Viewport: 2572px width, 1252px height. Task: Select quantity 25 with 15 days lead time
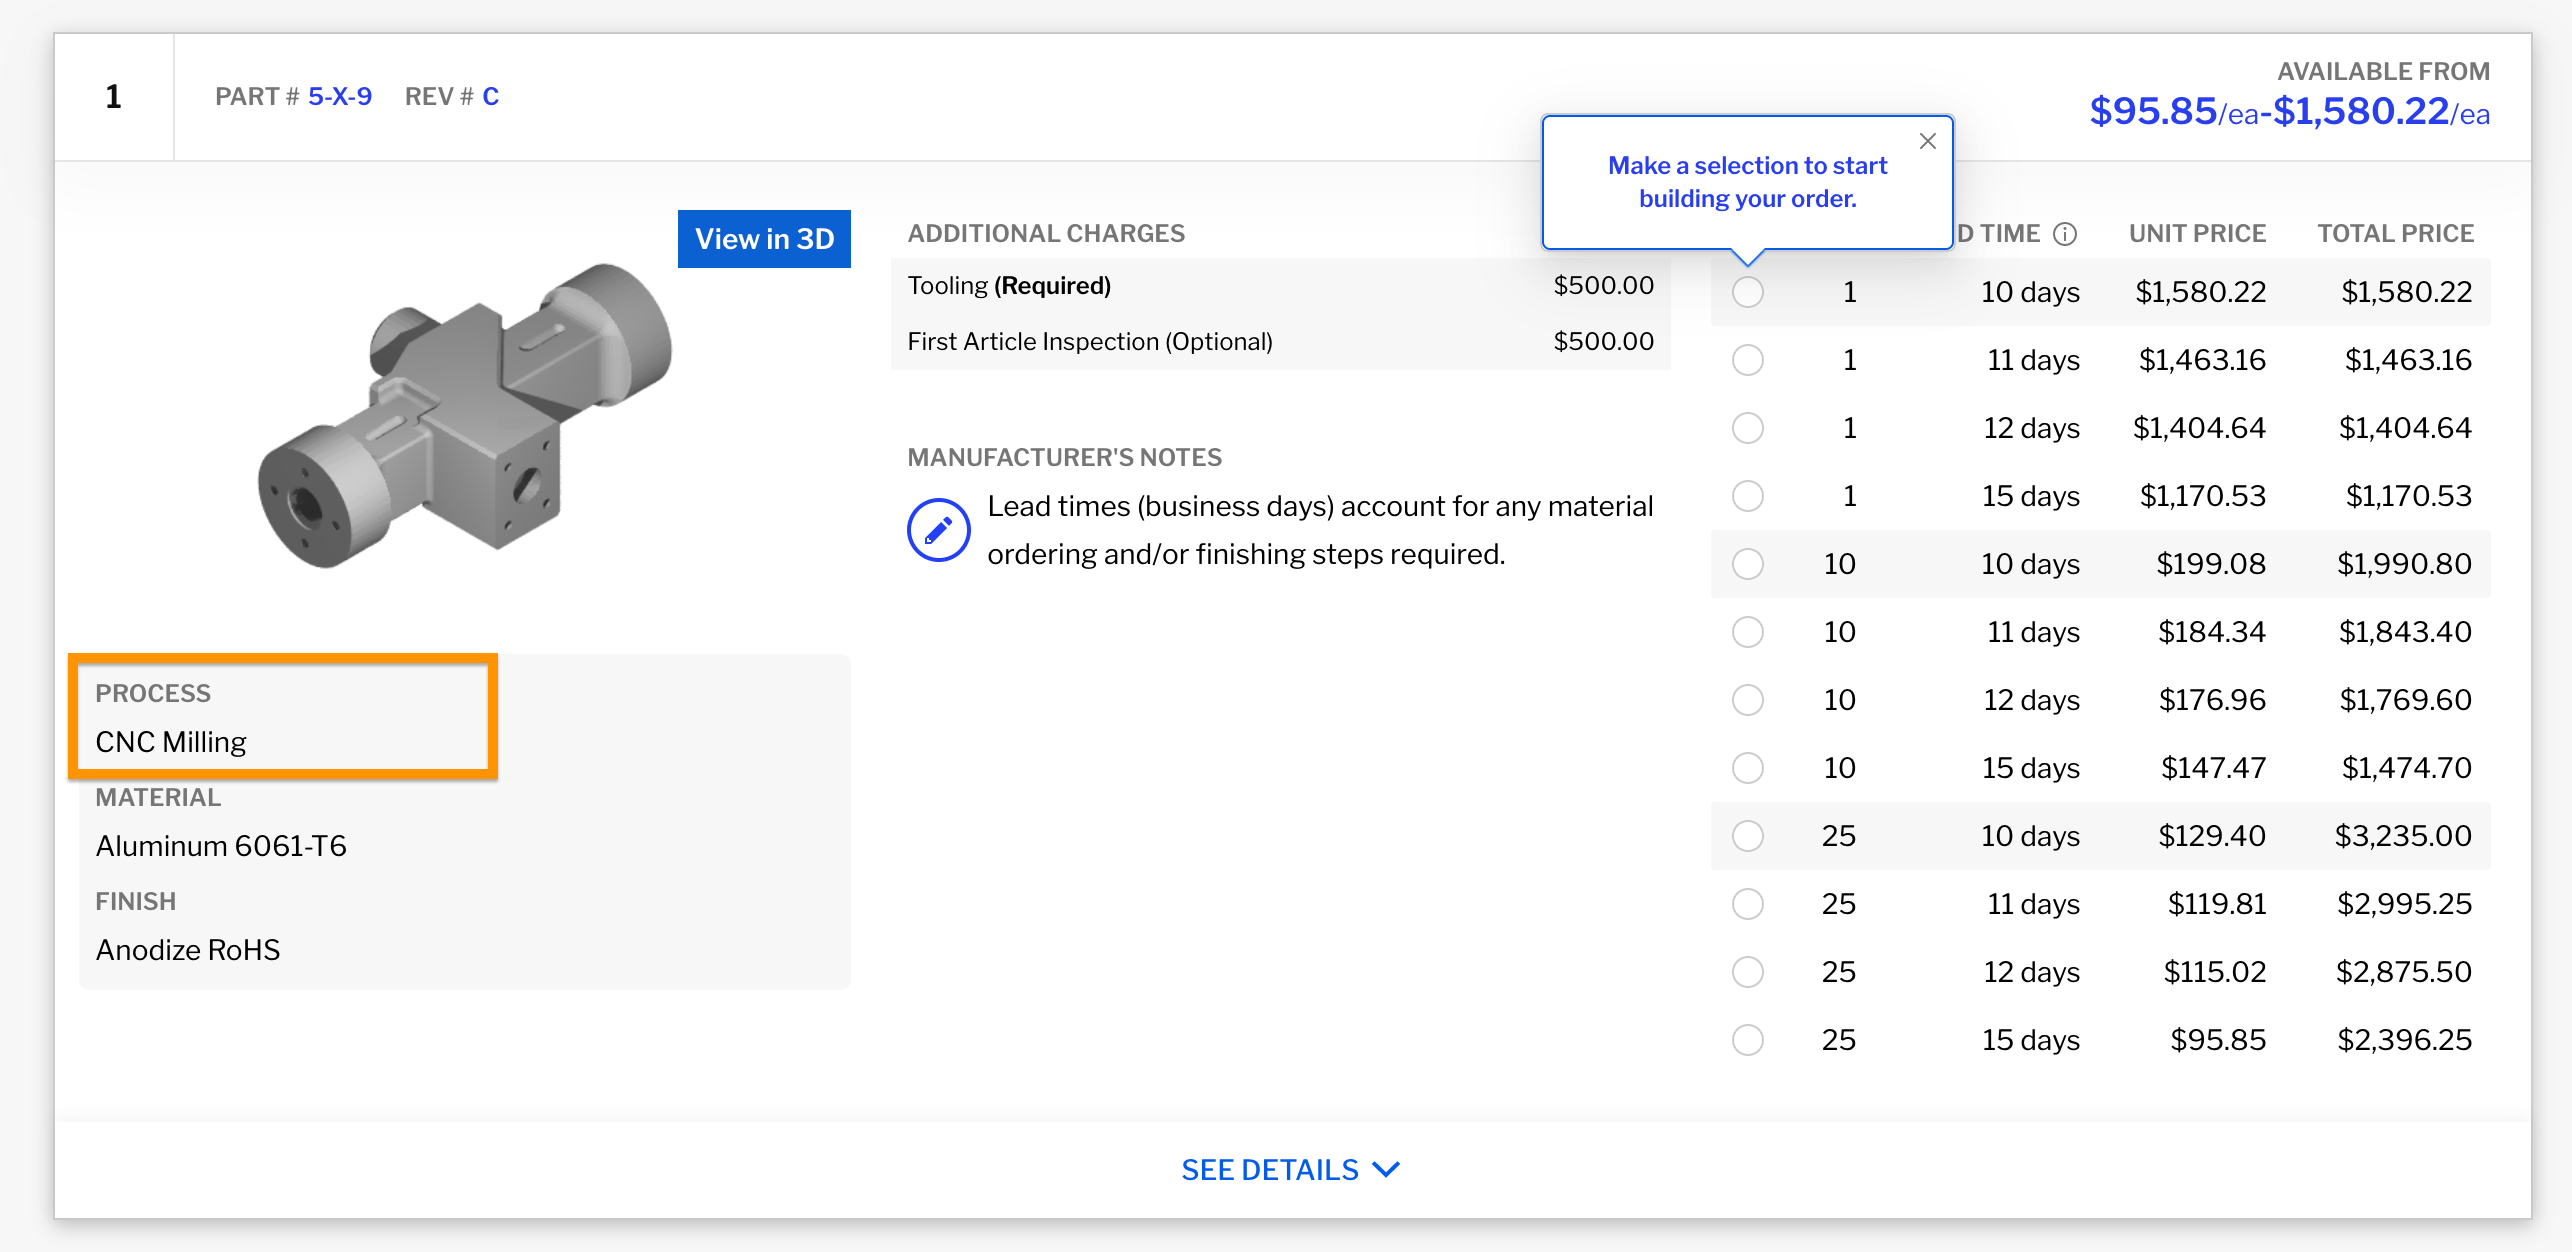1748,1040
